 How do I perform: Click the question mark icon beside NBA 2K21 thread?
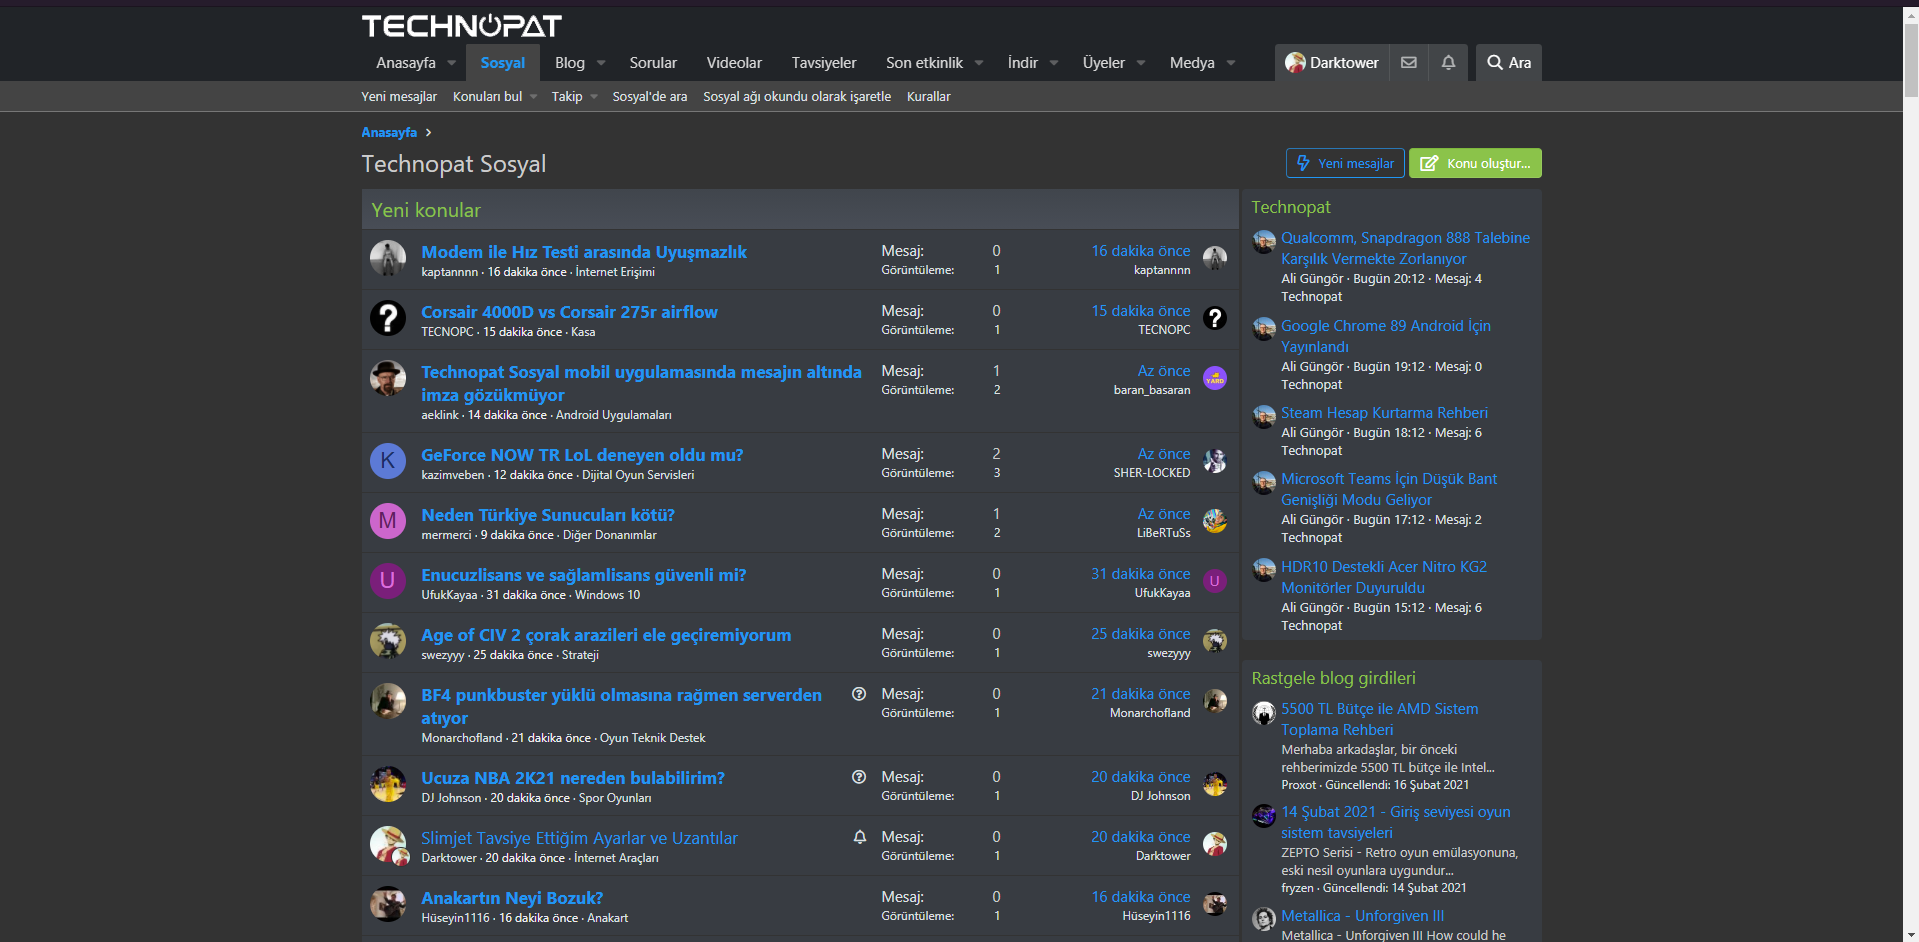[858, 777]
